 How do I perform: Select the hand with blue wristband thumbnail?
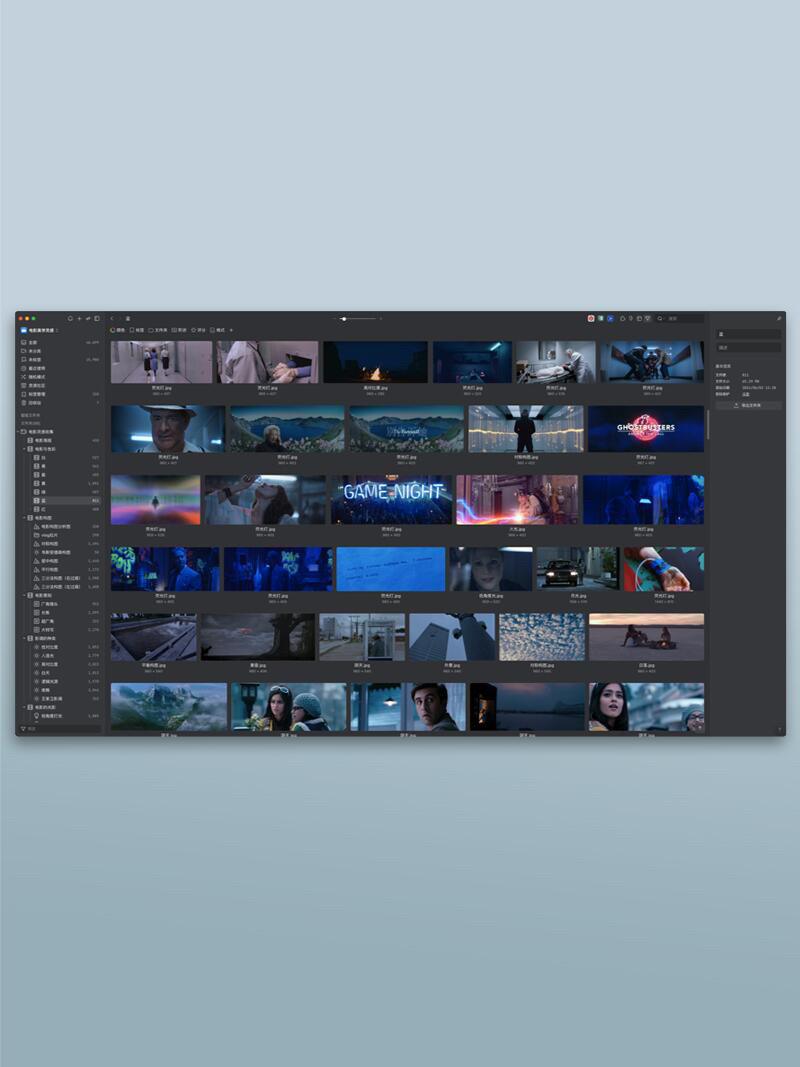coord(664,569)
